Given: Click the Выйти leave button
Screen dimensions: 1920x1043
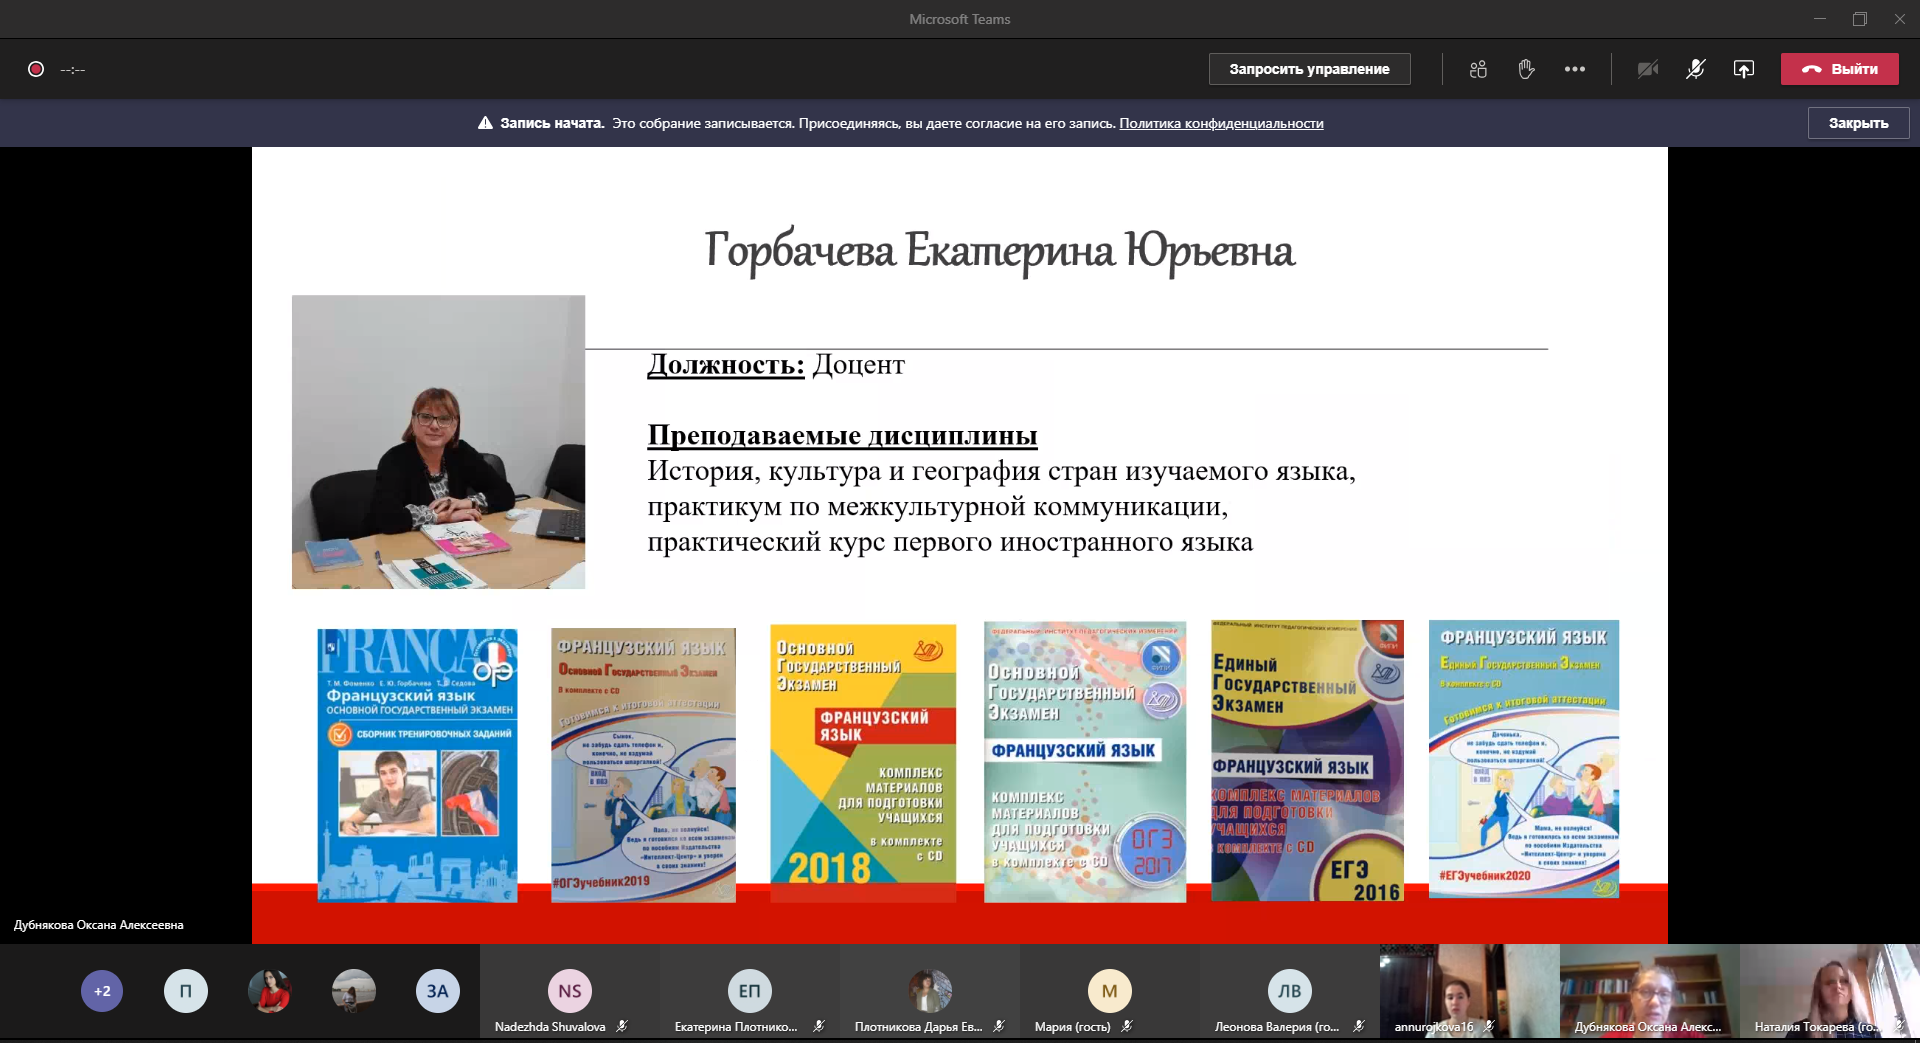Looking at the screenshot, I should [1839, 69].
